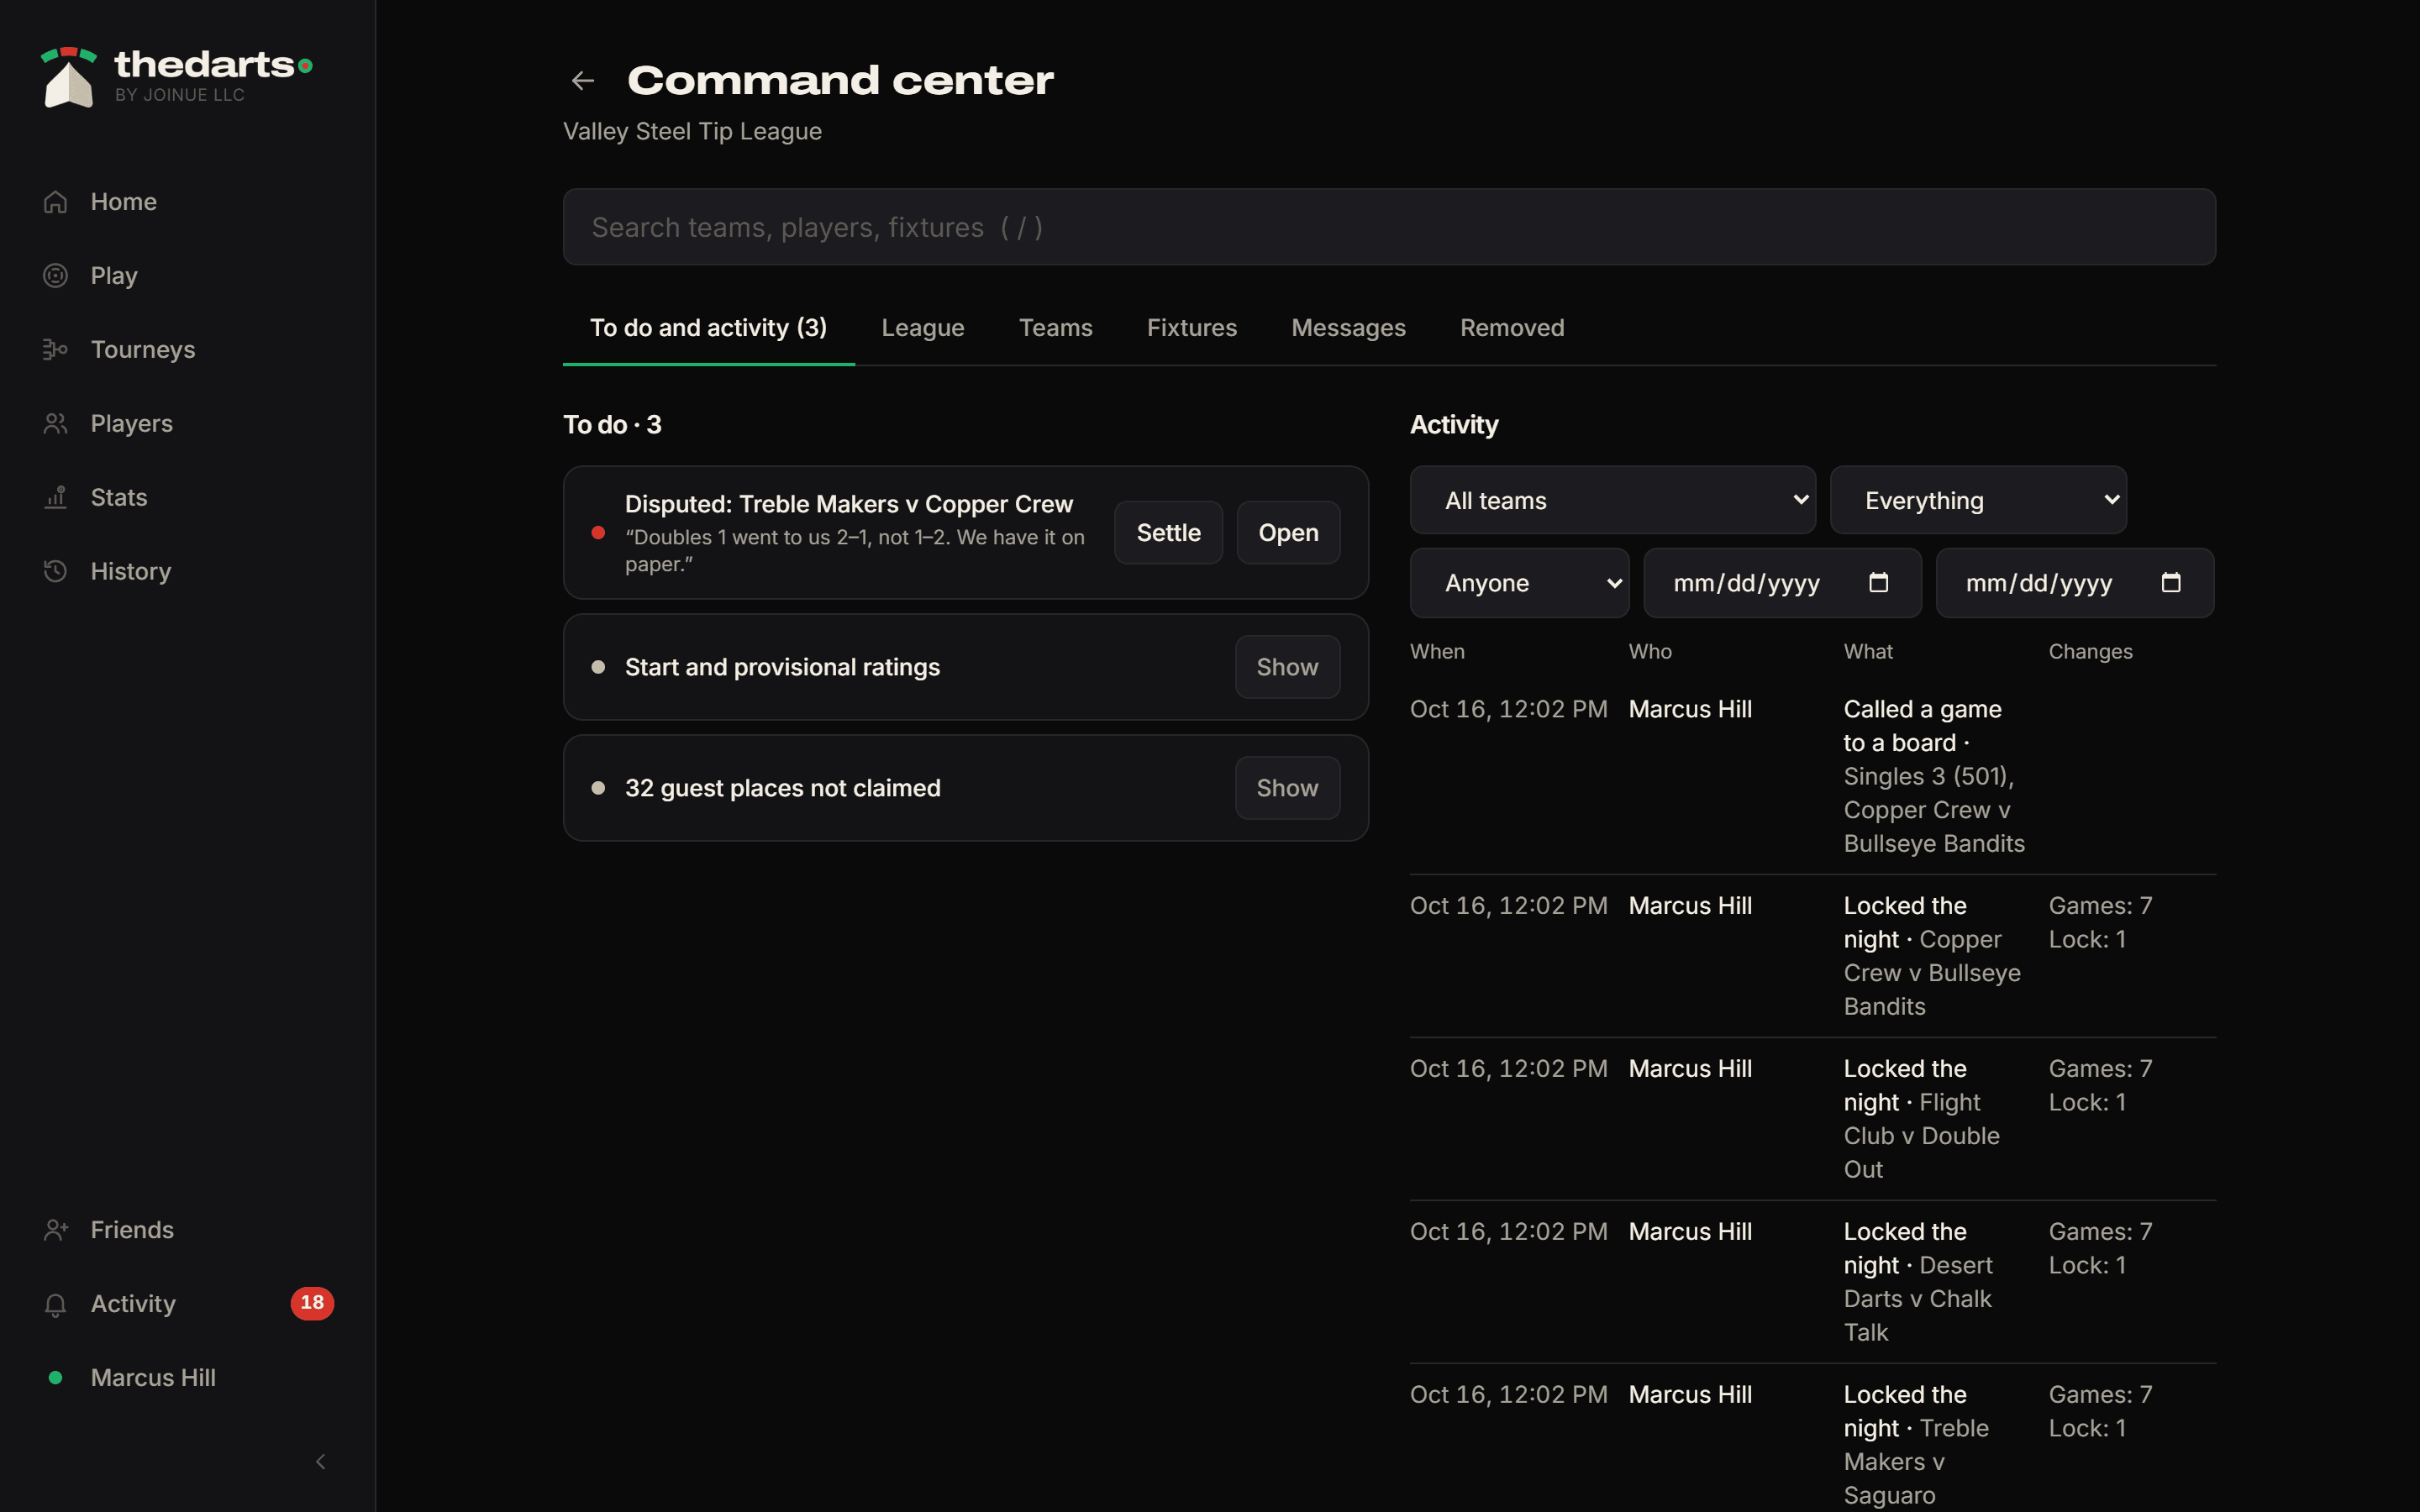Switch to the Fixtures tab
The width and height of the screenshot is (2420, 1512).
[1192, 328]
